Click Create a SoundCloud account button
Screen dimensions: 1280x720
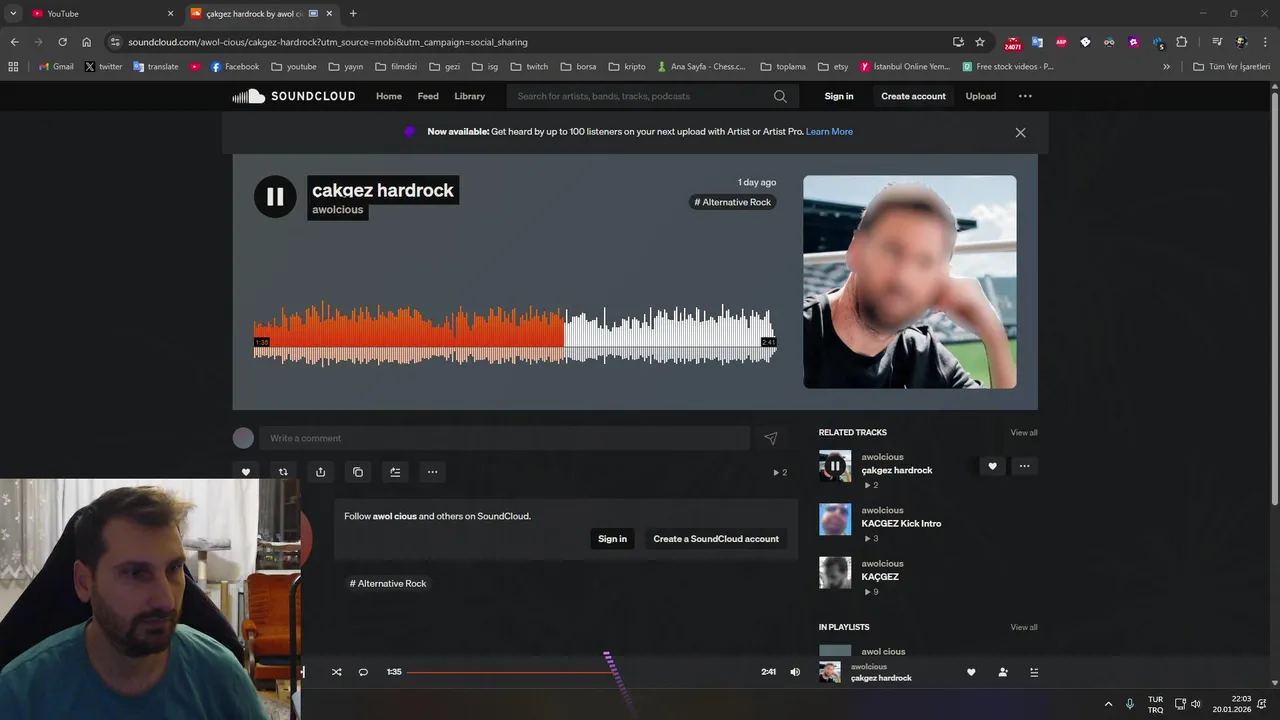tap(716, 539)
